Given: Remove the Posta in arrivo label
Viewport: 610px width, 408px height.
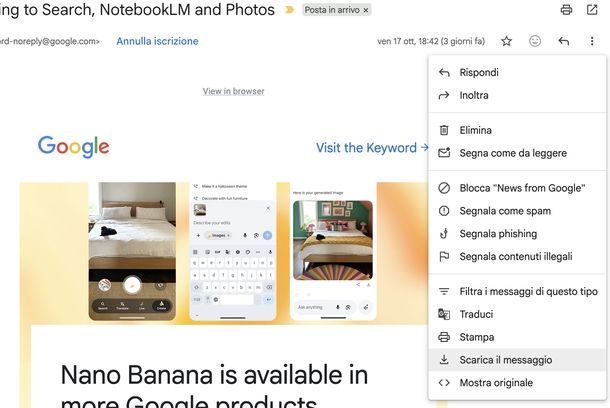Looking at the screenshot, I should [366, 11].
